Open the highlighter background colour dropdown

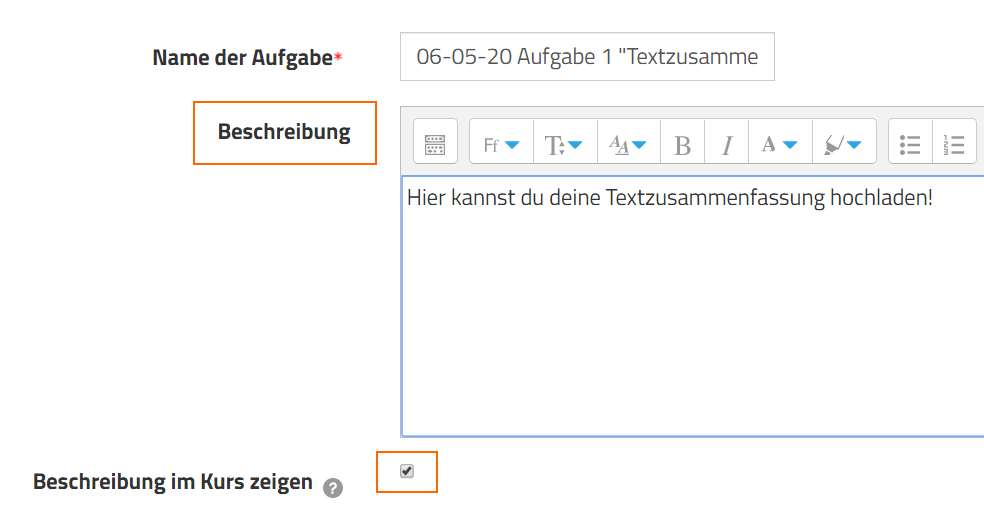[x=843, y=145]
